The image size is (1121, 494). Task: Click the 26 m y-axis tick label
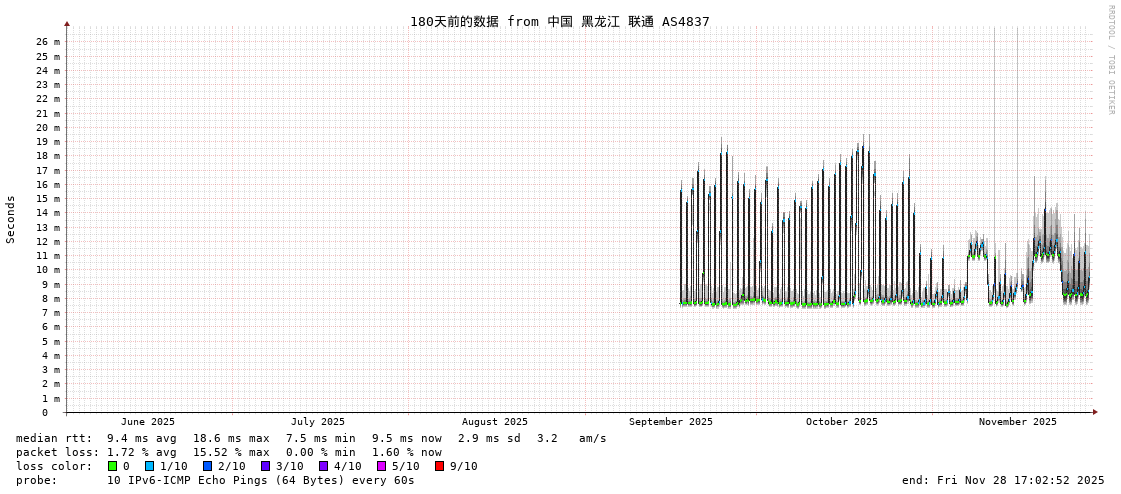49,42
